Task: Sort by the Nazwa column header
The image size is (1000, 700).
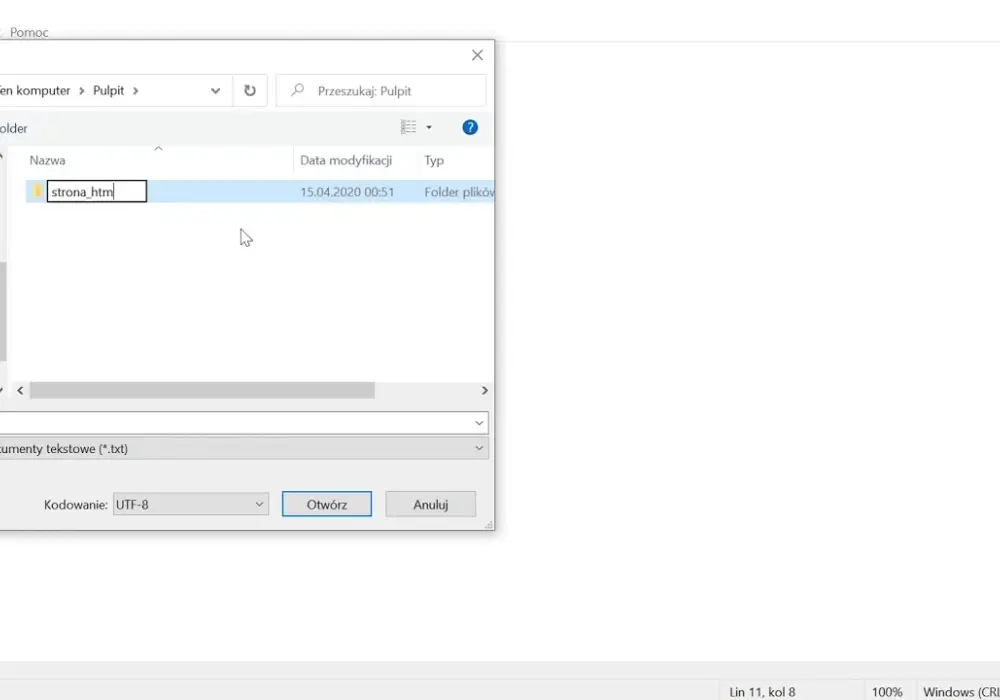Action: tap(47, 160)
